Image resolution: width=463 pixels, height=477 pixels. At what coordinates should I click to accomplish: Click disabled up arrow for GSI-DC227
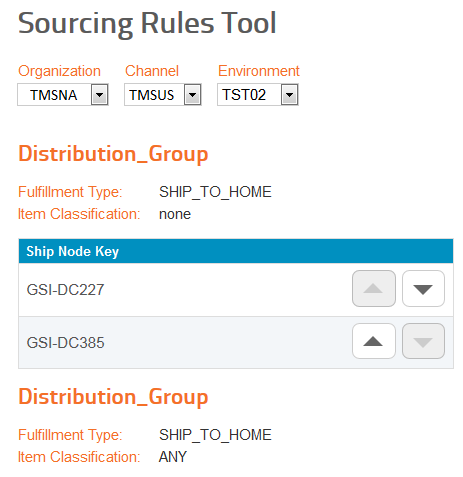(x=374, y=289)
